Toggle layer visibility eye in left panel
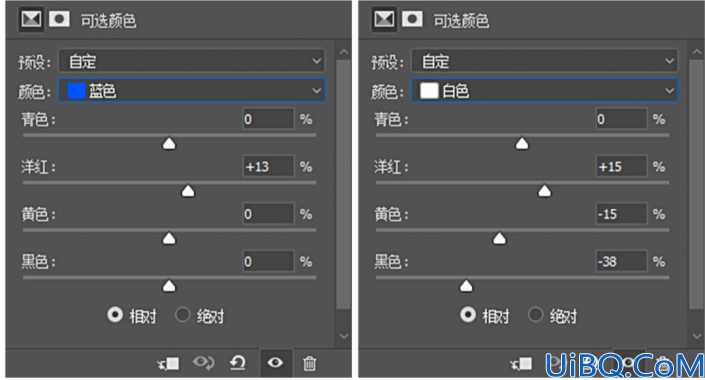The height and width of the screenshot is (380, 705). point(275,362)
